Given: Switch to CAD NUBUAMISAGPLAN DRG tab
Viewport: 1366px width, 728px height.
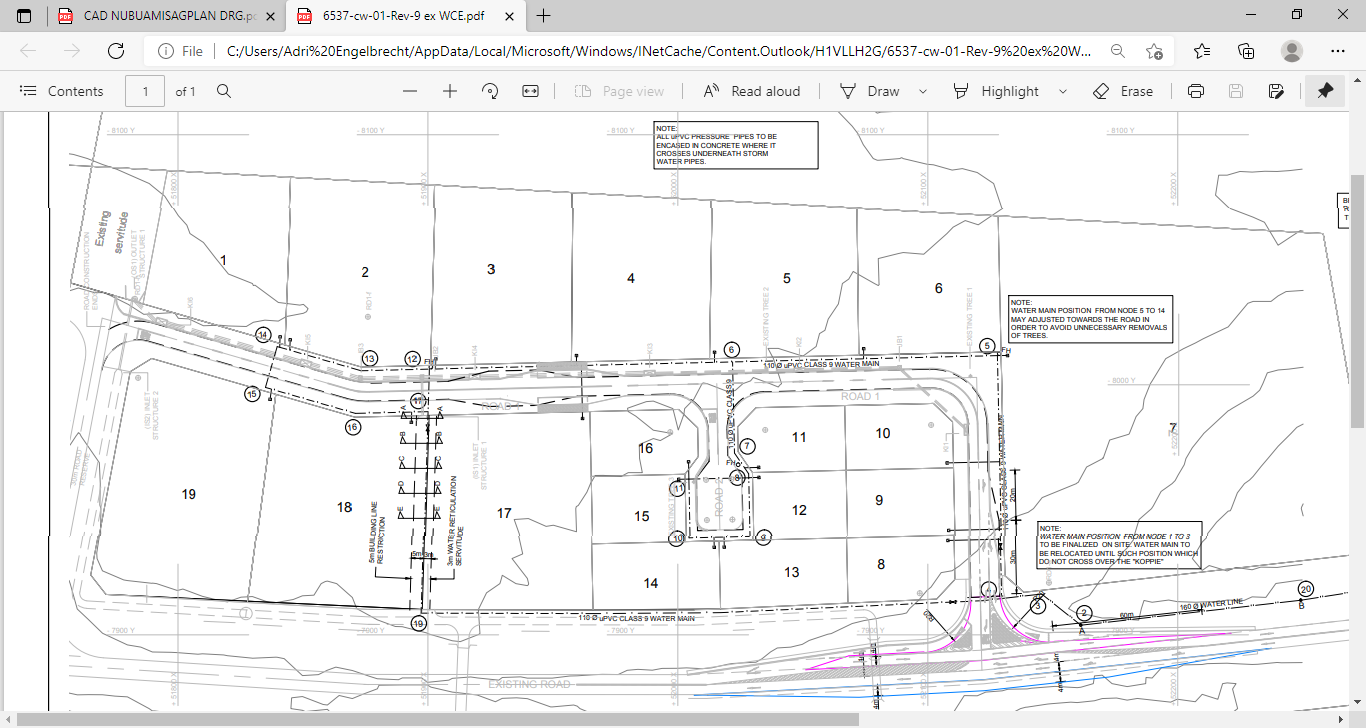Looking at the screenshot, I should [160, 16].
